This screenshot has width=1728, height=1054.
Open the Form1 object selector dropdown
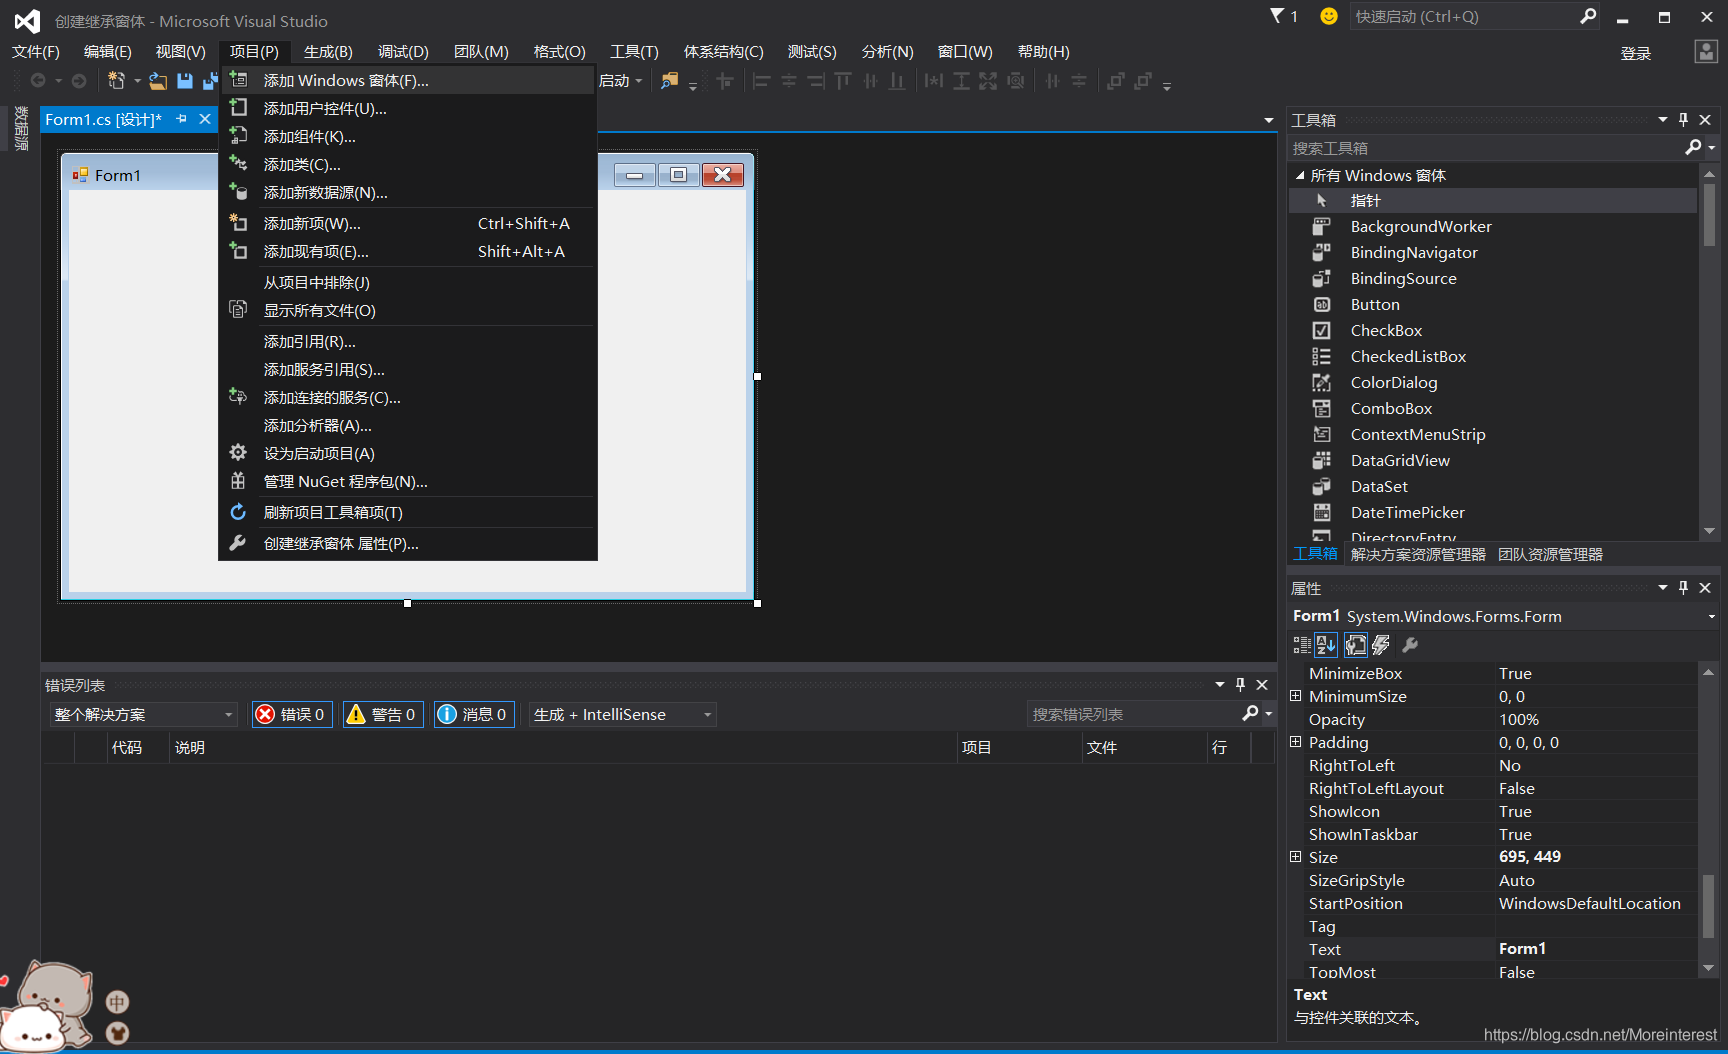tap(1712, 616)
